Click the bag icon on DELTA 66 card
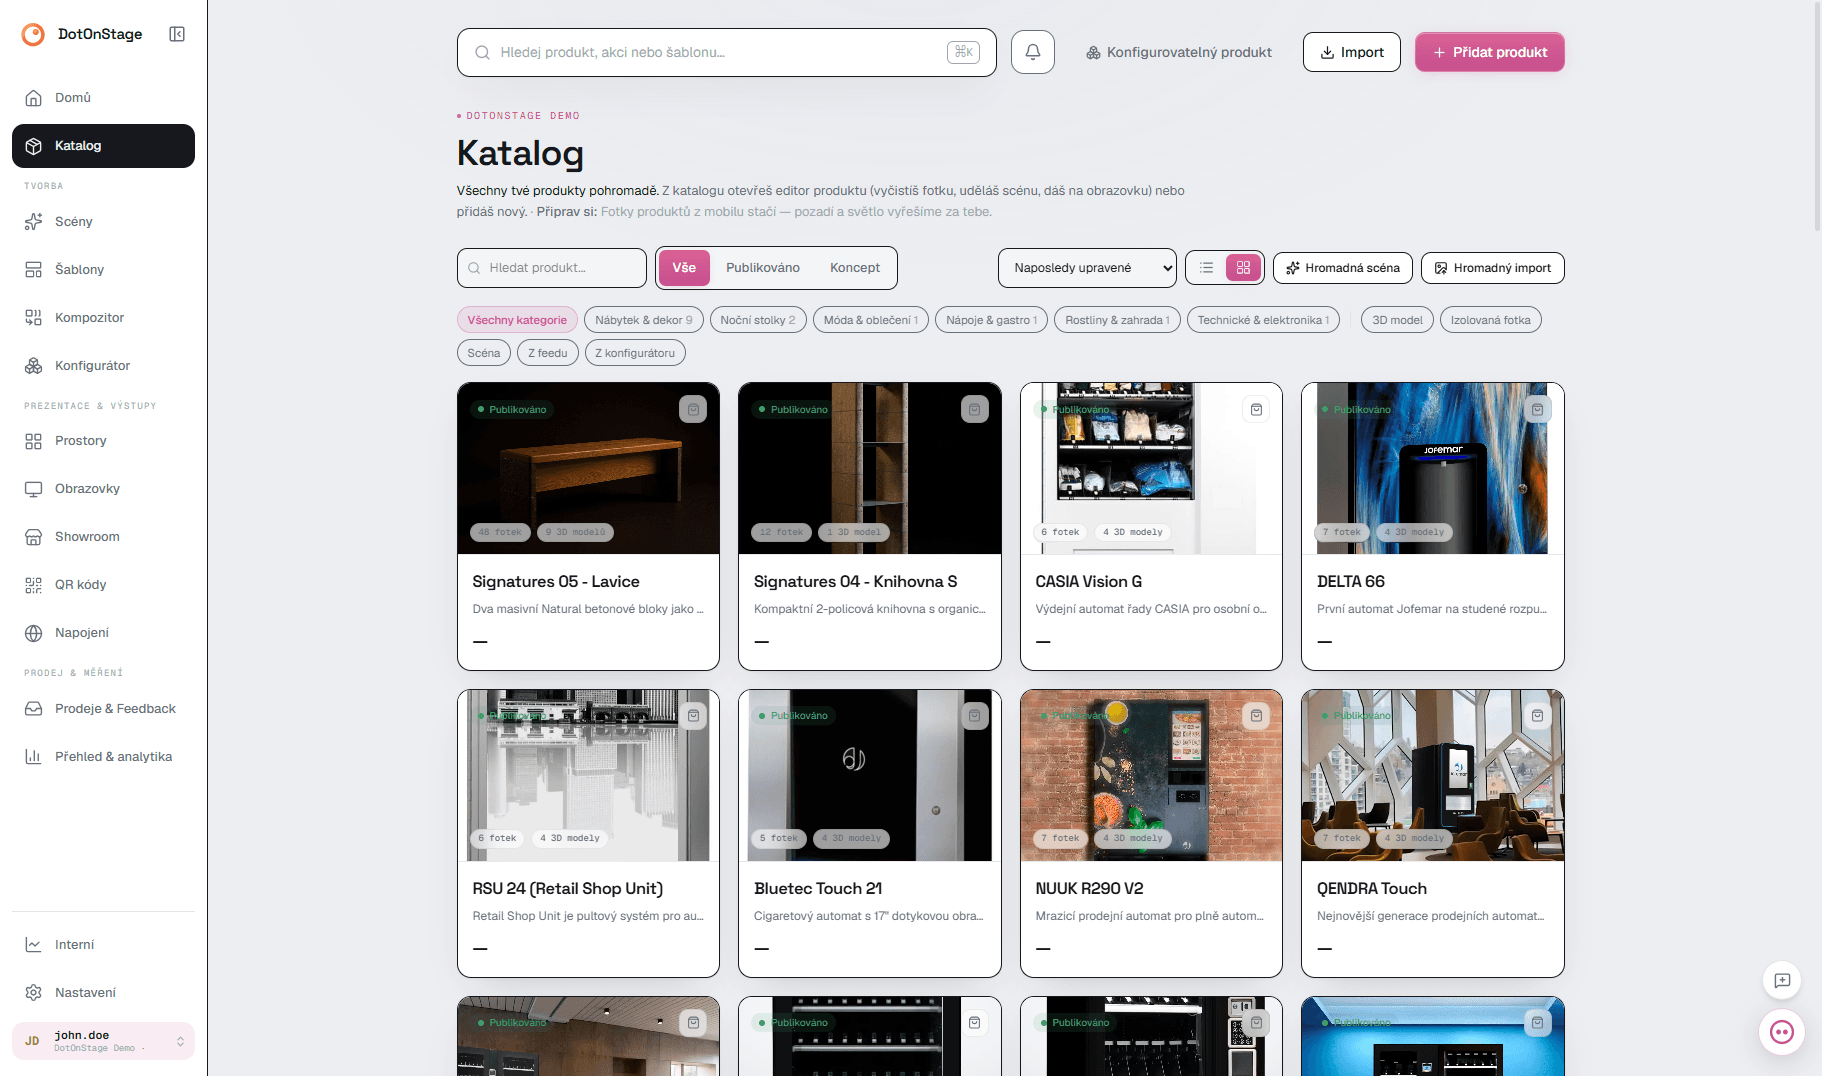The height and width of the screenshot is (1076, 1822). 1538,409
